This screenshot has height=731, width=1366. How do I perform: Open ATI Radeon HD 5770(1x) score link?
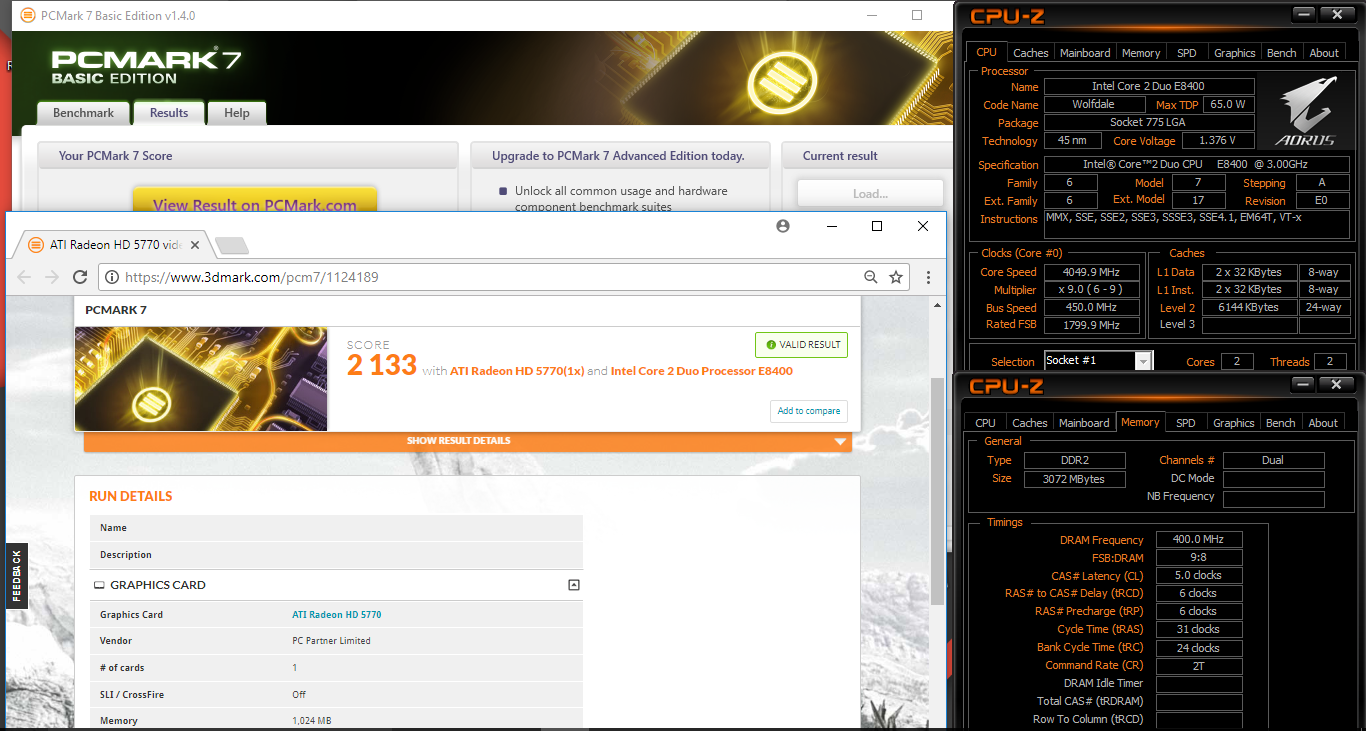point(516,371)
